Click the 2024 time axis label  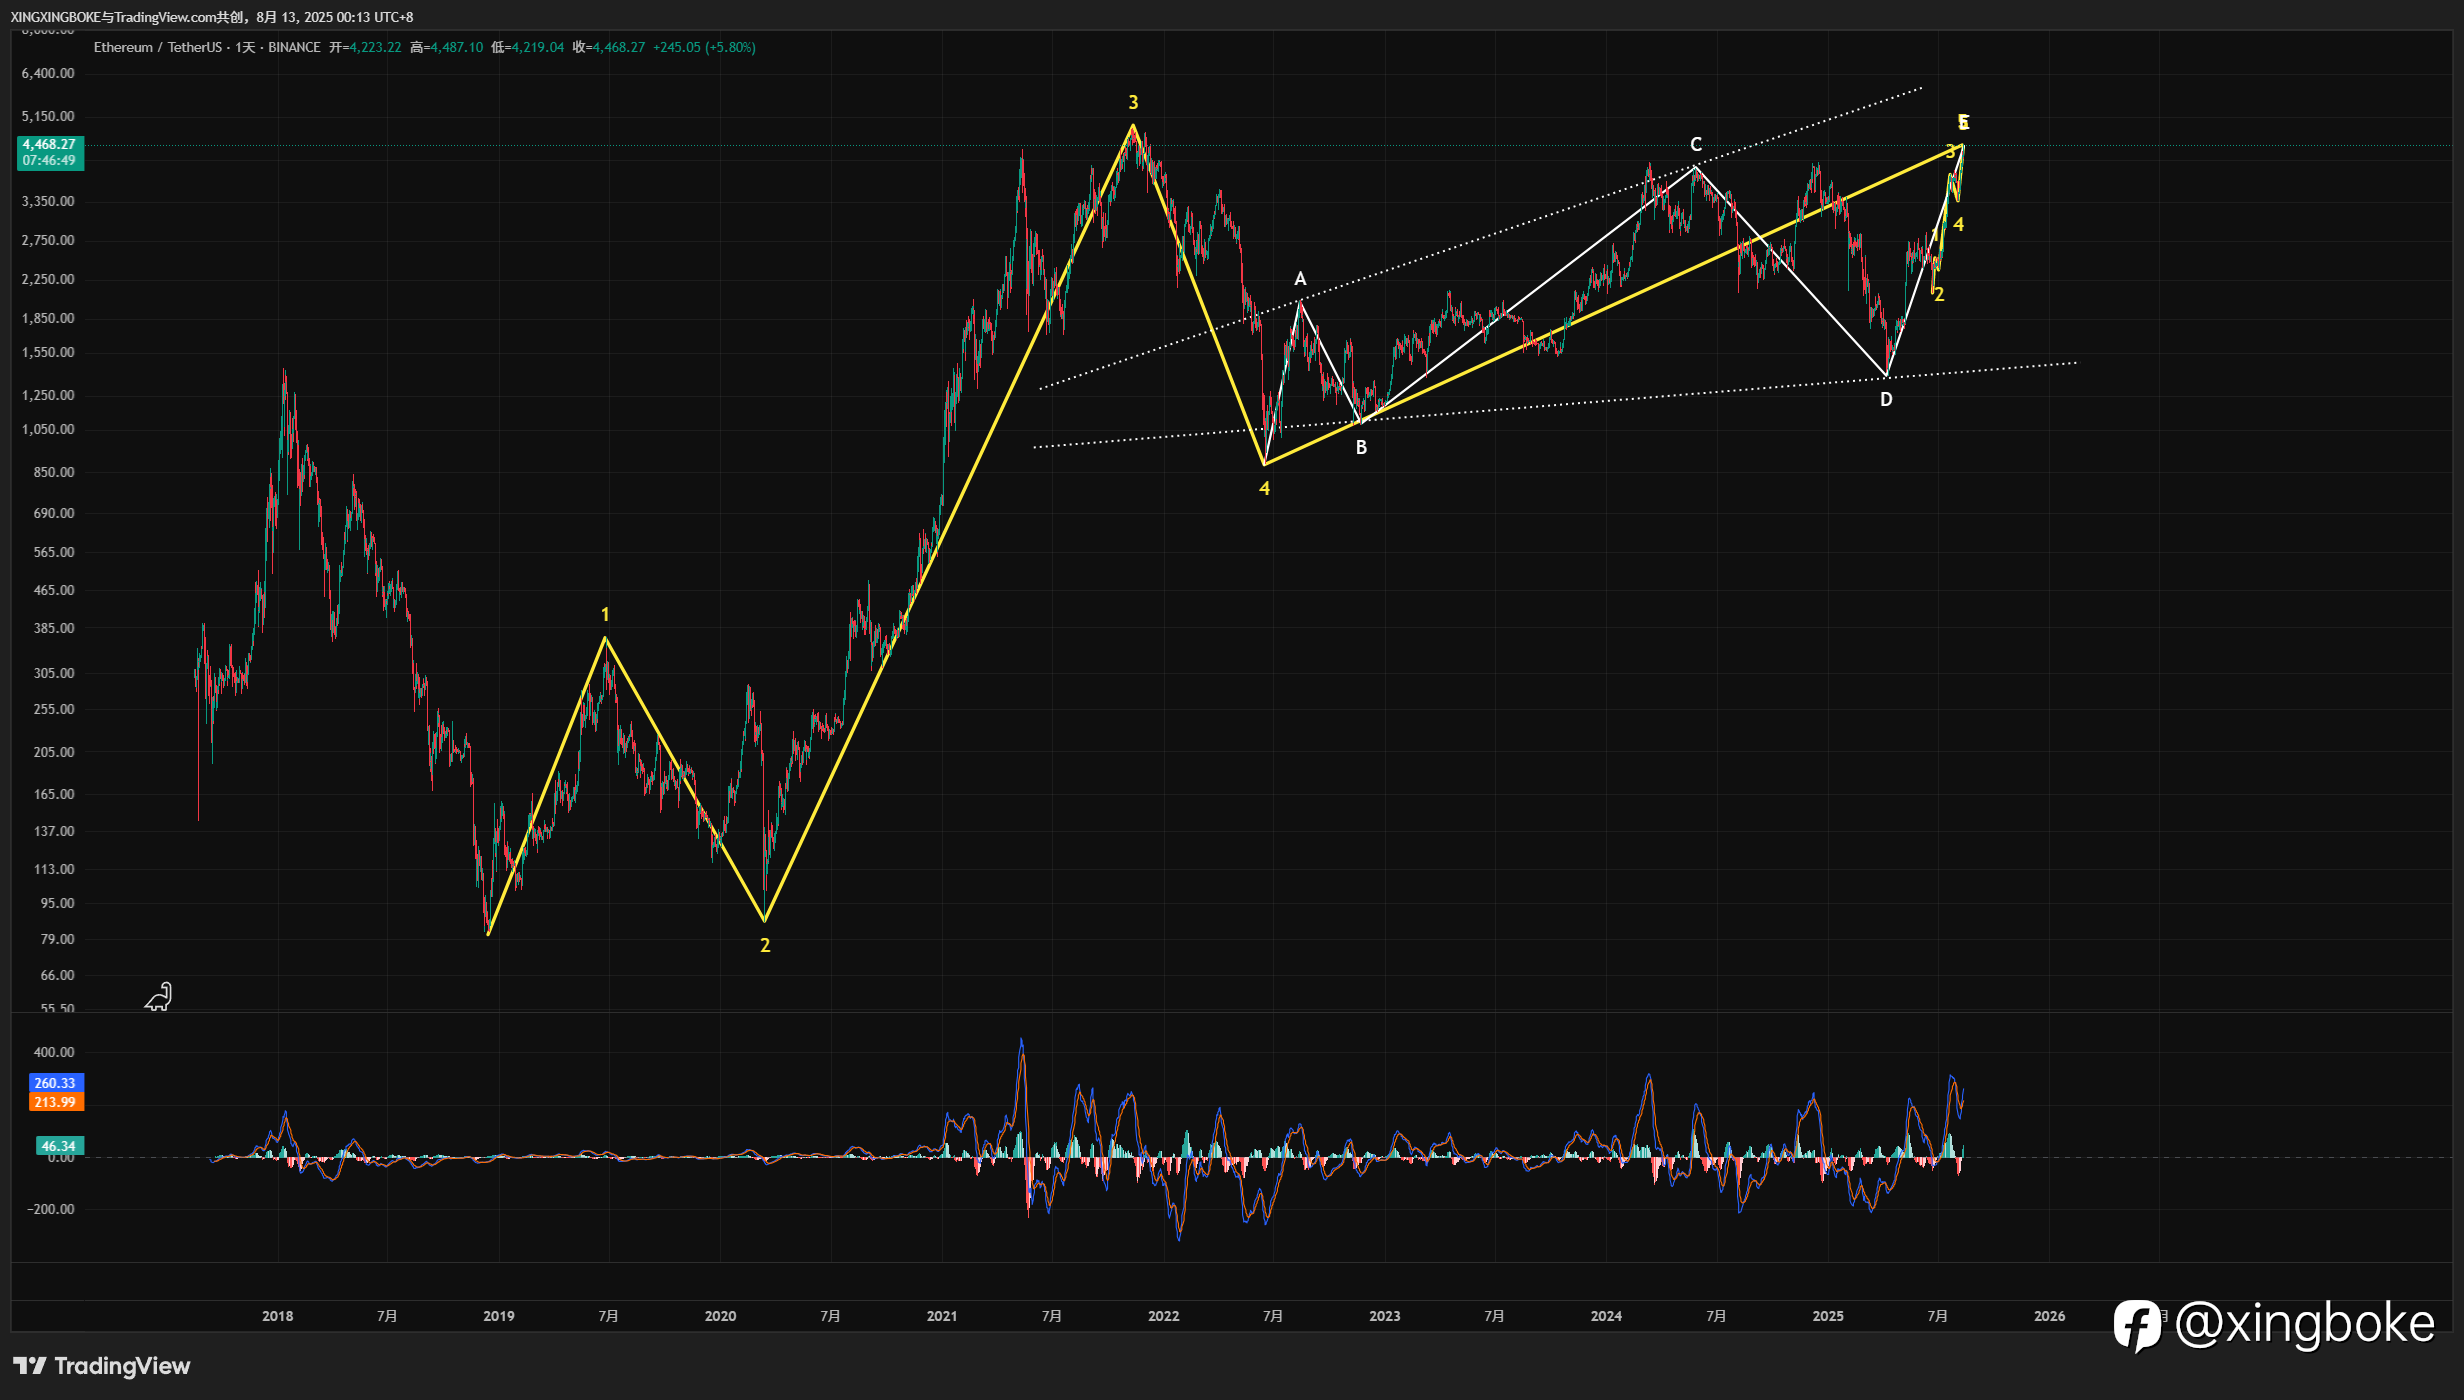[1607, 1317]
